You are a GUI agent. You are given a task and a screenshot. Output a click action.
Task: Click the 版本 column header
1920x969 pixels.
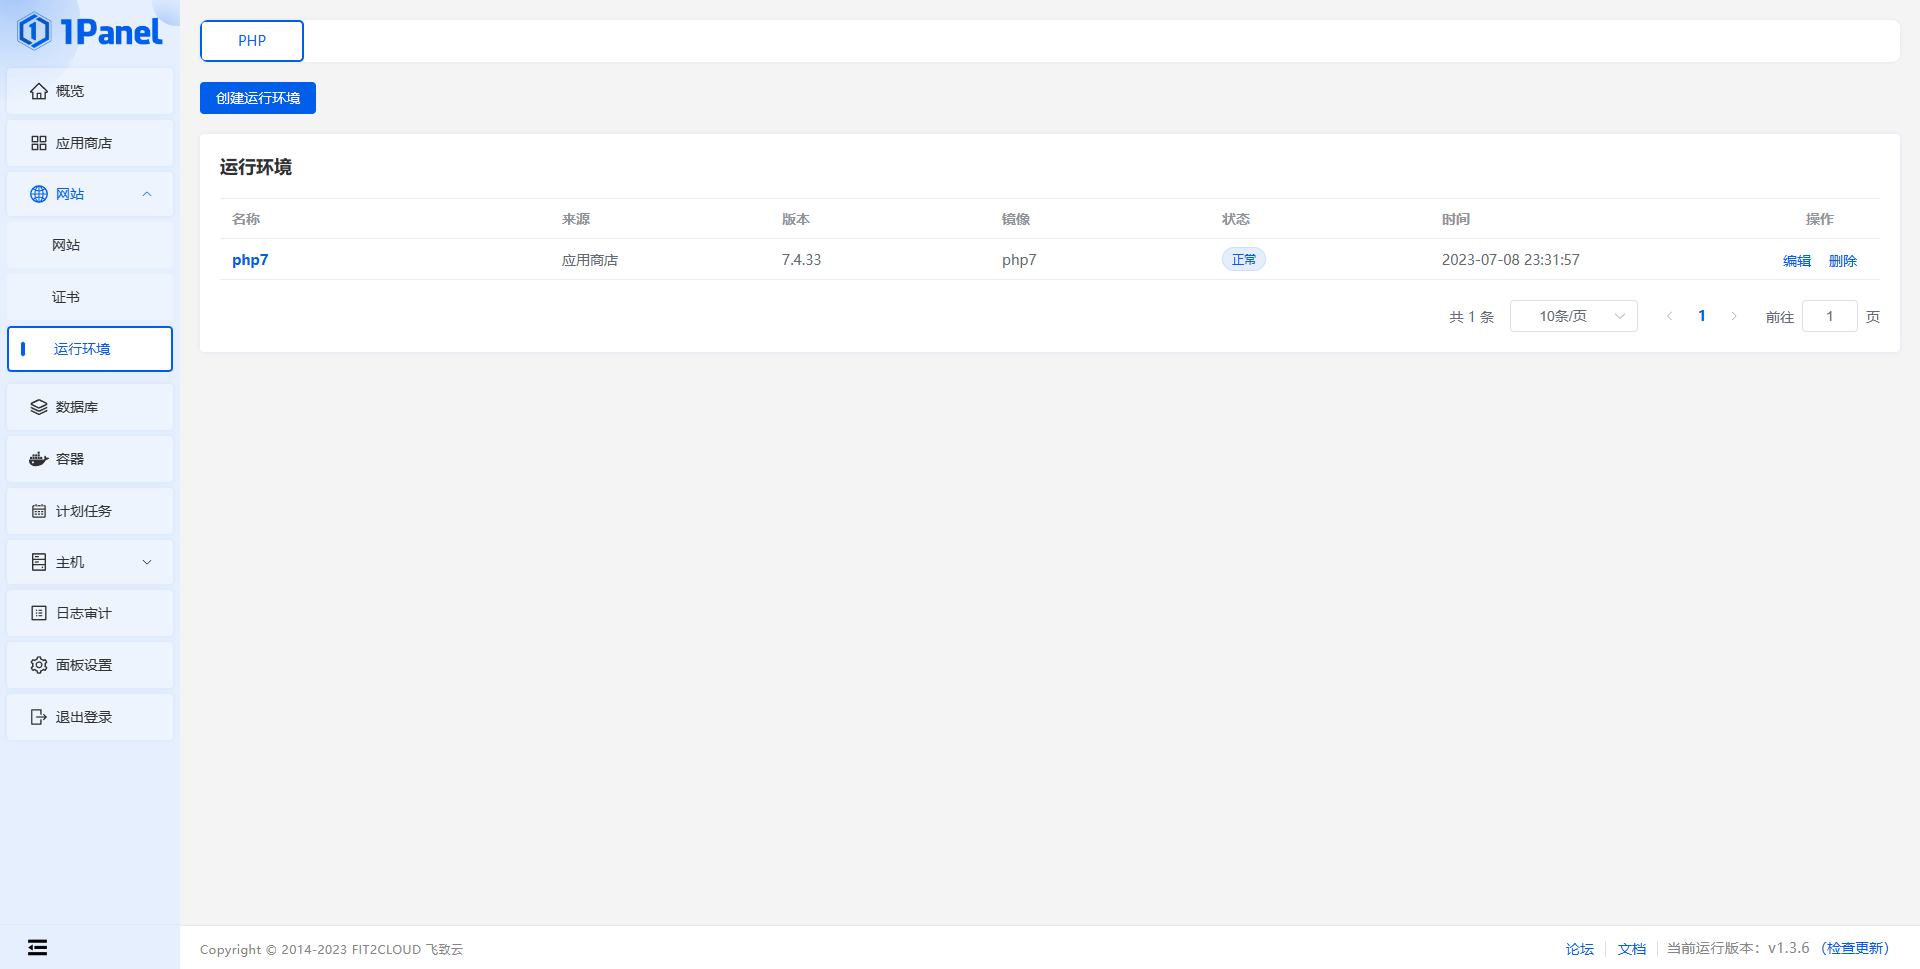(796, 219)
